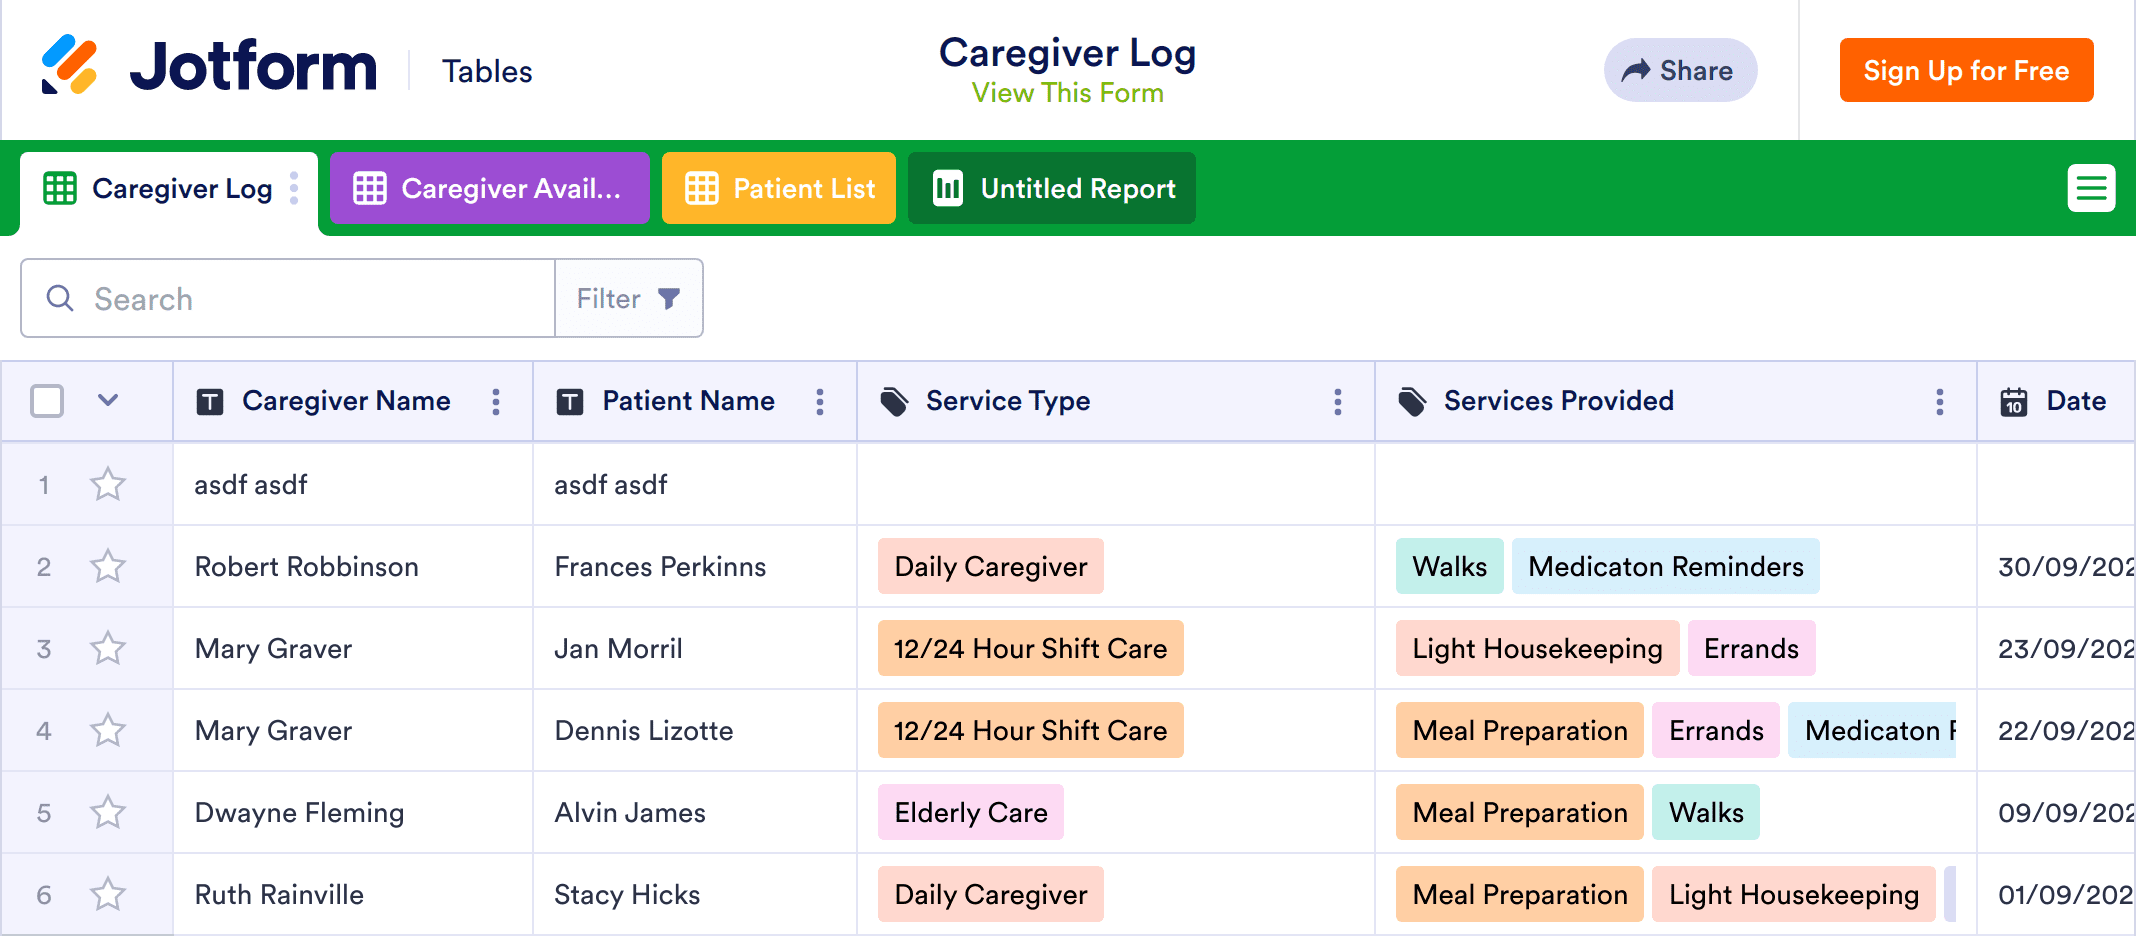This screenshot has height=936, width=2136.
Task: Star the Ruth Rainville row
Action: tap(108, 895)
